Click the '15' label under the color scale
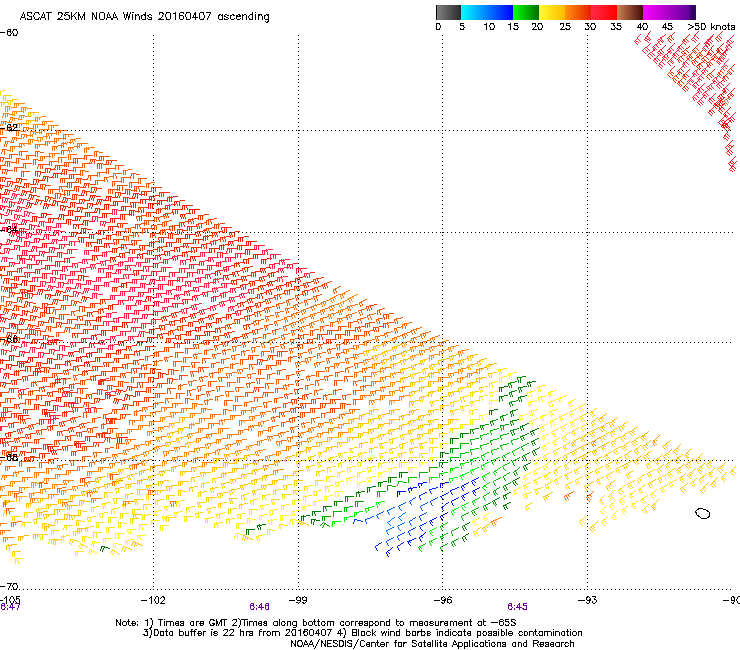 click(x=513, y=27)
